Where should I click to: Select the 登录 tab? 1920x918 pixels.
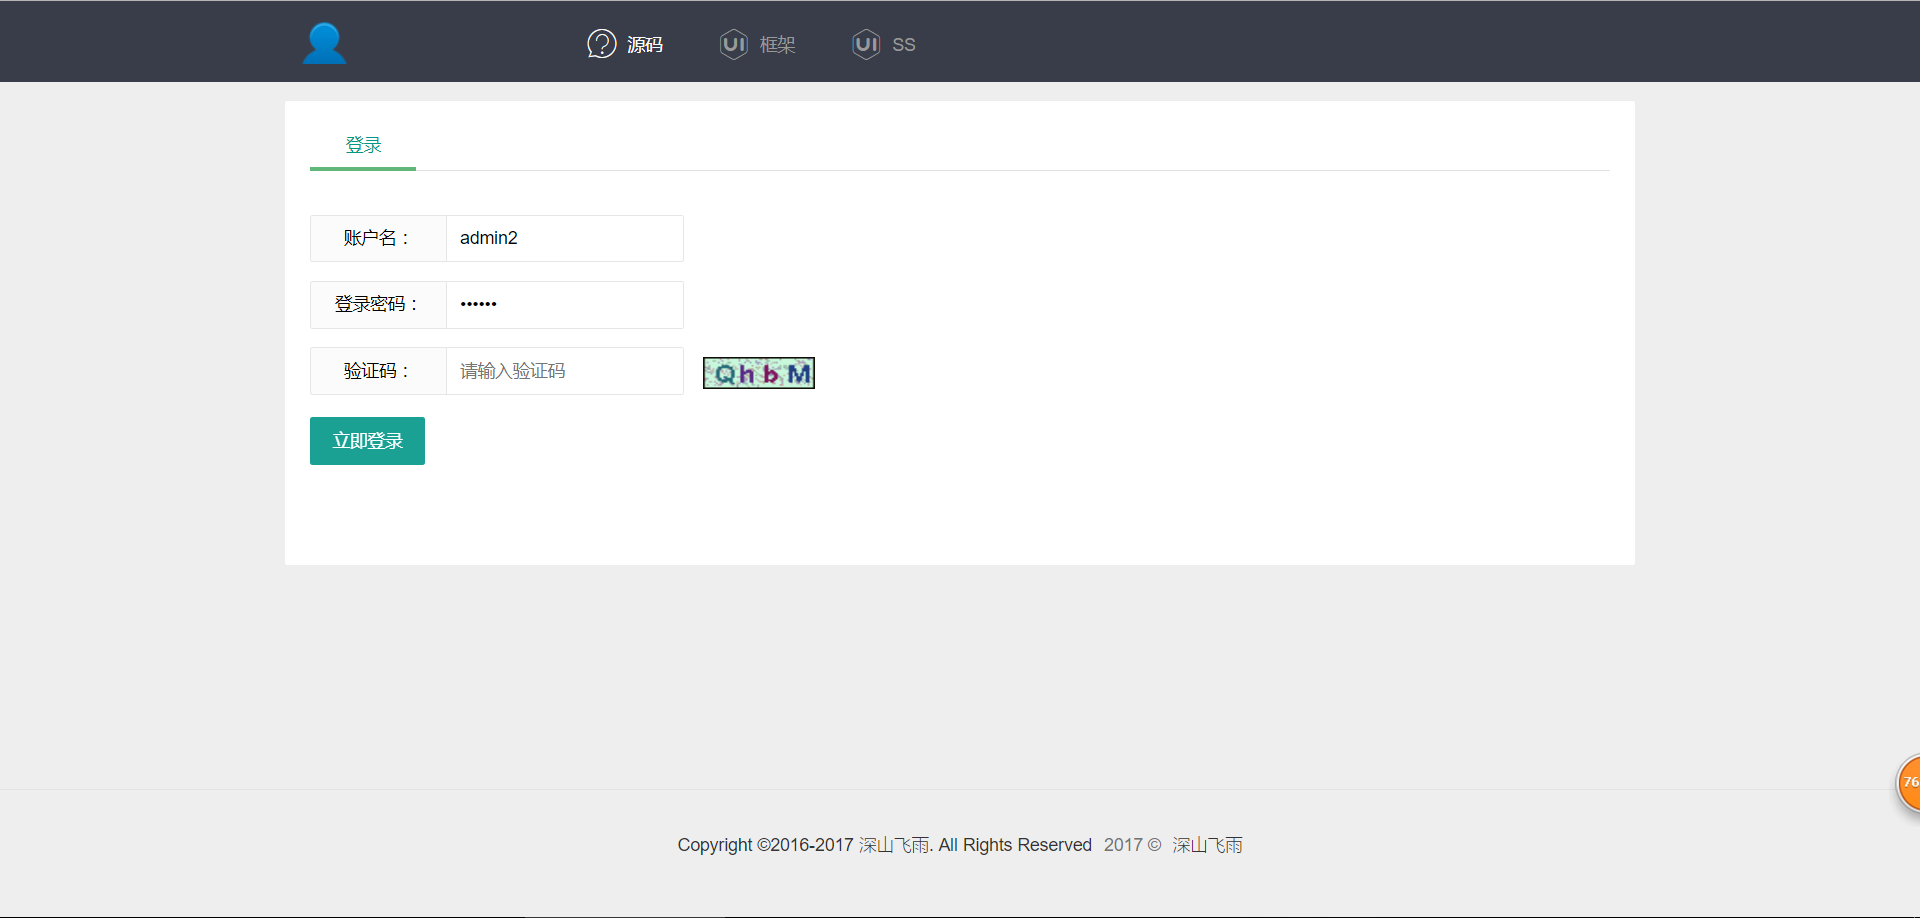pos(363,145)
